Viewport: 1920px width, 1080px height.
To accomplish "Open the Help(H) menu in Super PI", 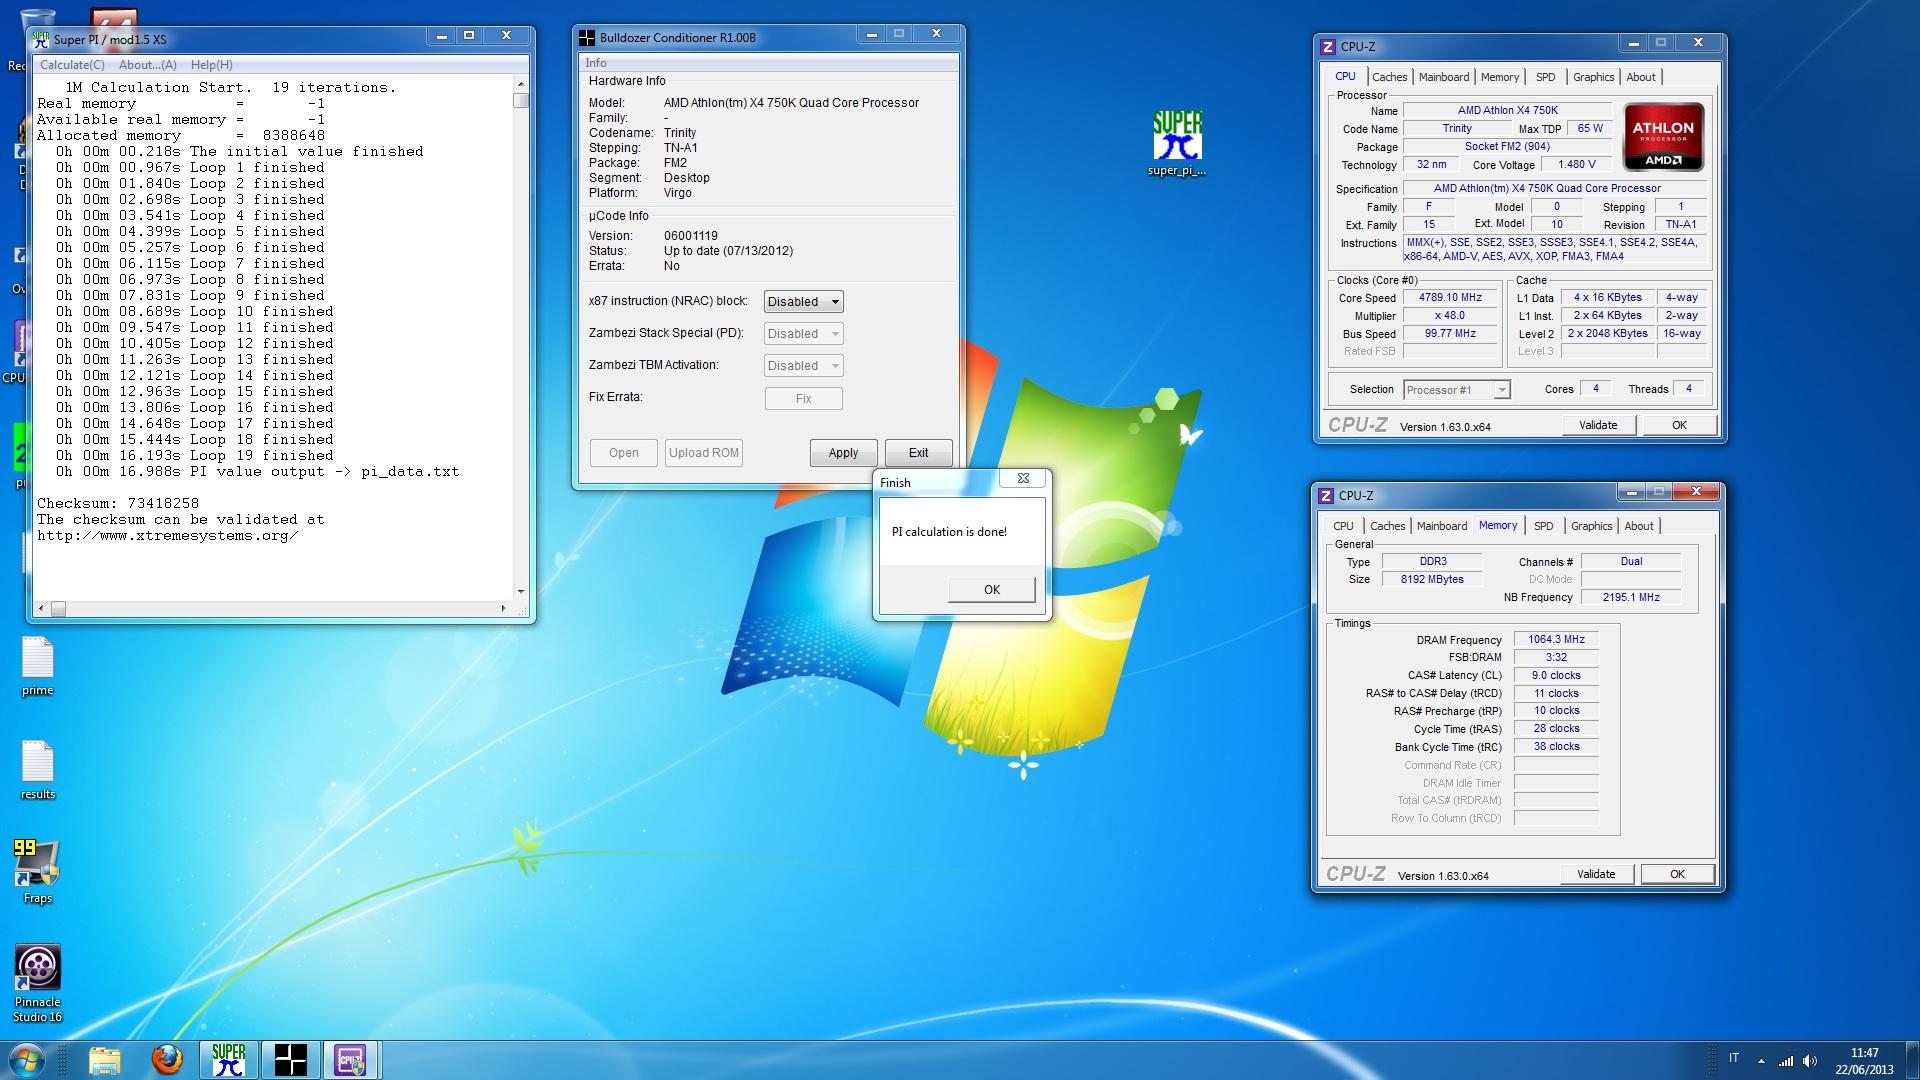I will (x=211, y=65).
